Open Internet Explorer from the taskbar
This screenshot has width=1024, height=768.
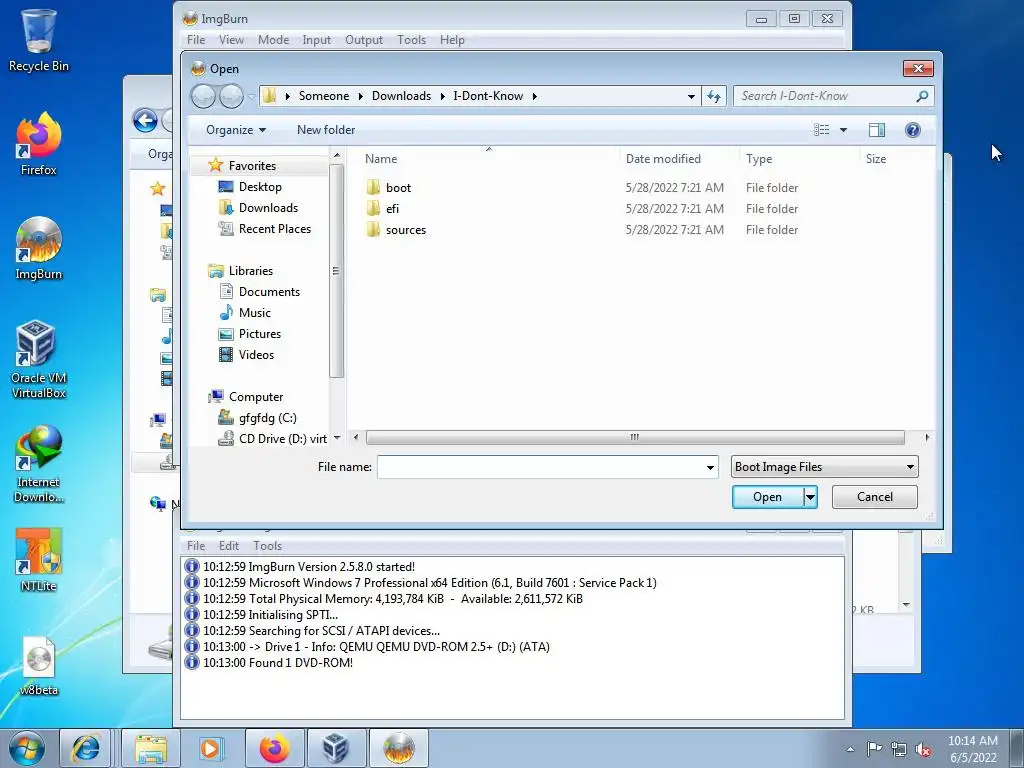[86, 748]
